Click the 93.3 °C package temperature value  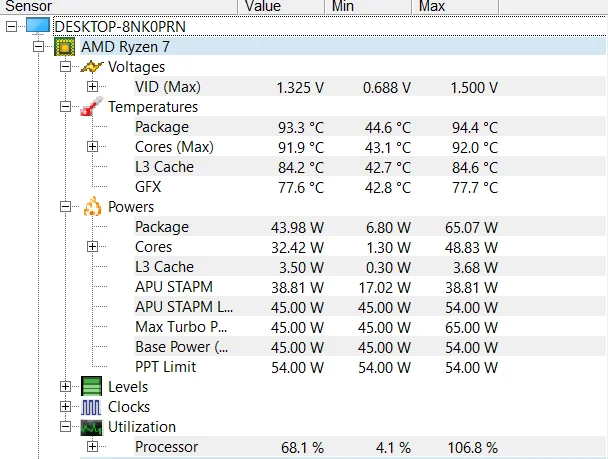[301, 128]
